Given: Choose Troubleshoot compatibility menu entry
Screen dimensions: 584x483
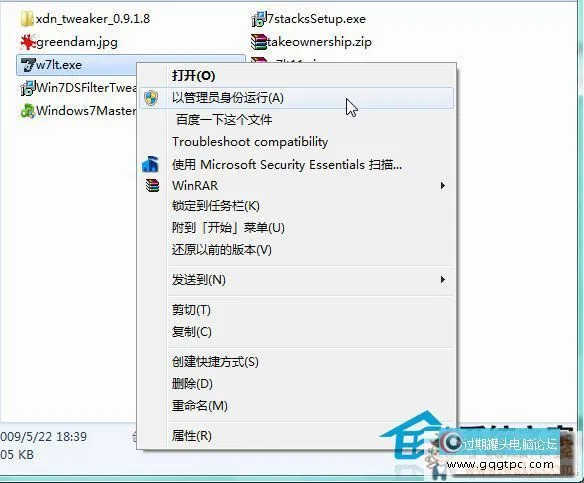Looking at the screenshot, I should pos(250,142).
